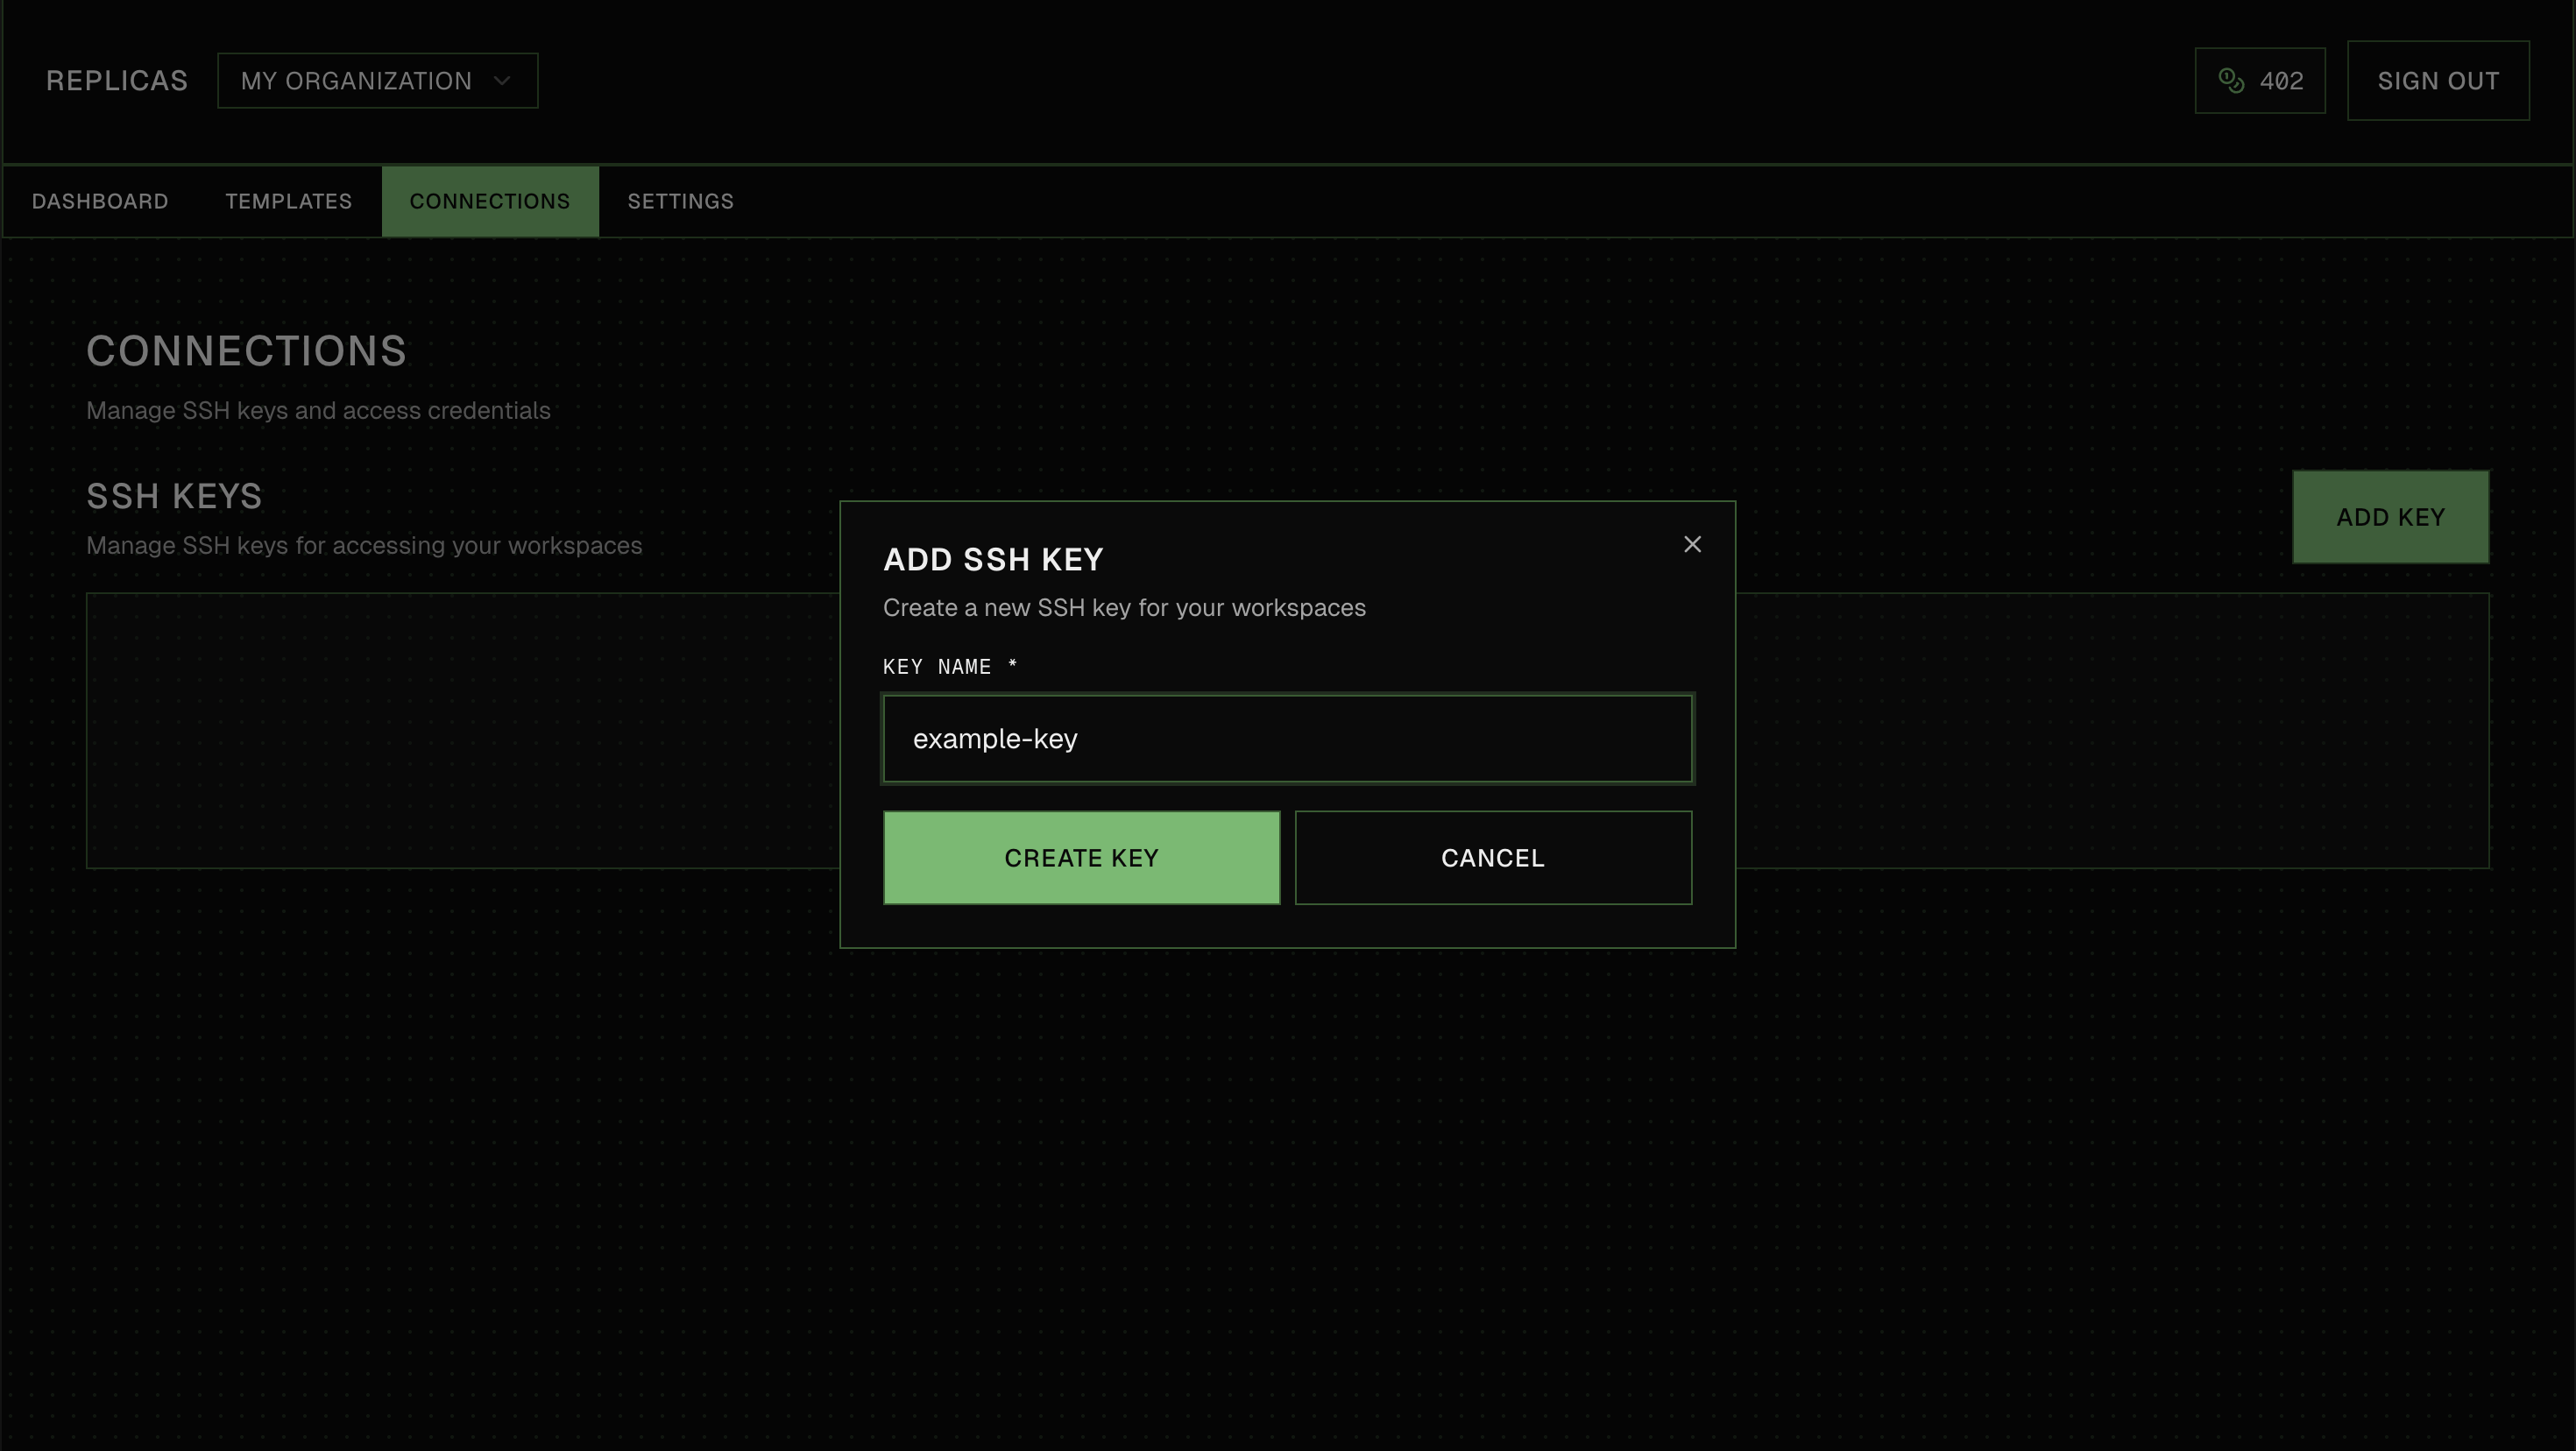Cancel the SSH key creation
This screenshot has height=1451, width=2576.
pos(1492,858)
